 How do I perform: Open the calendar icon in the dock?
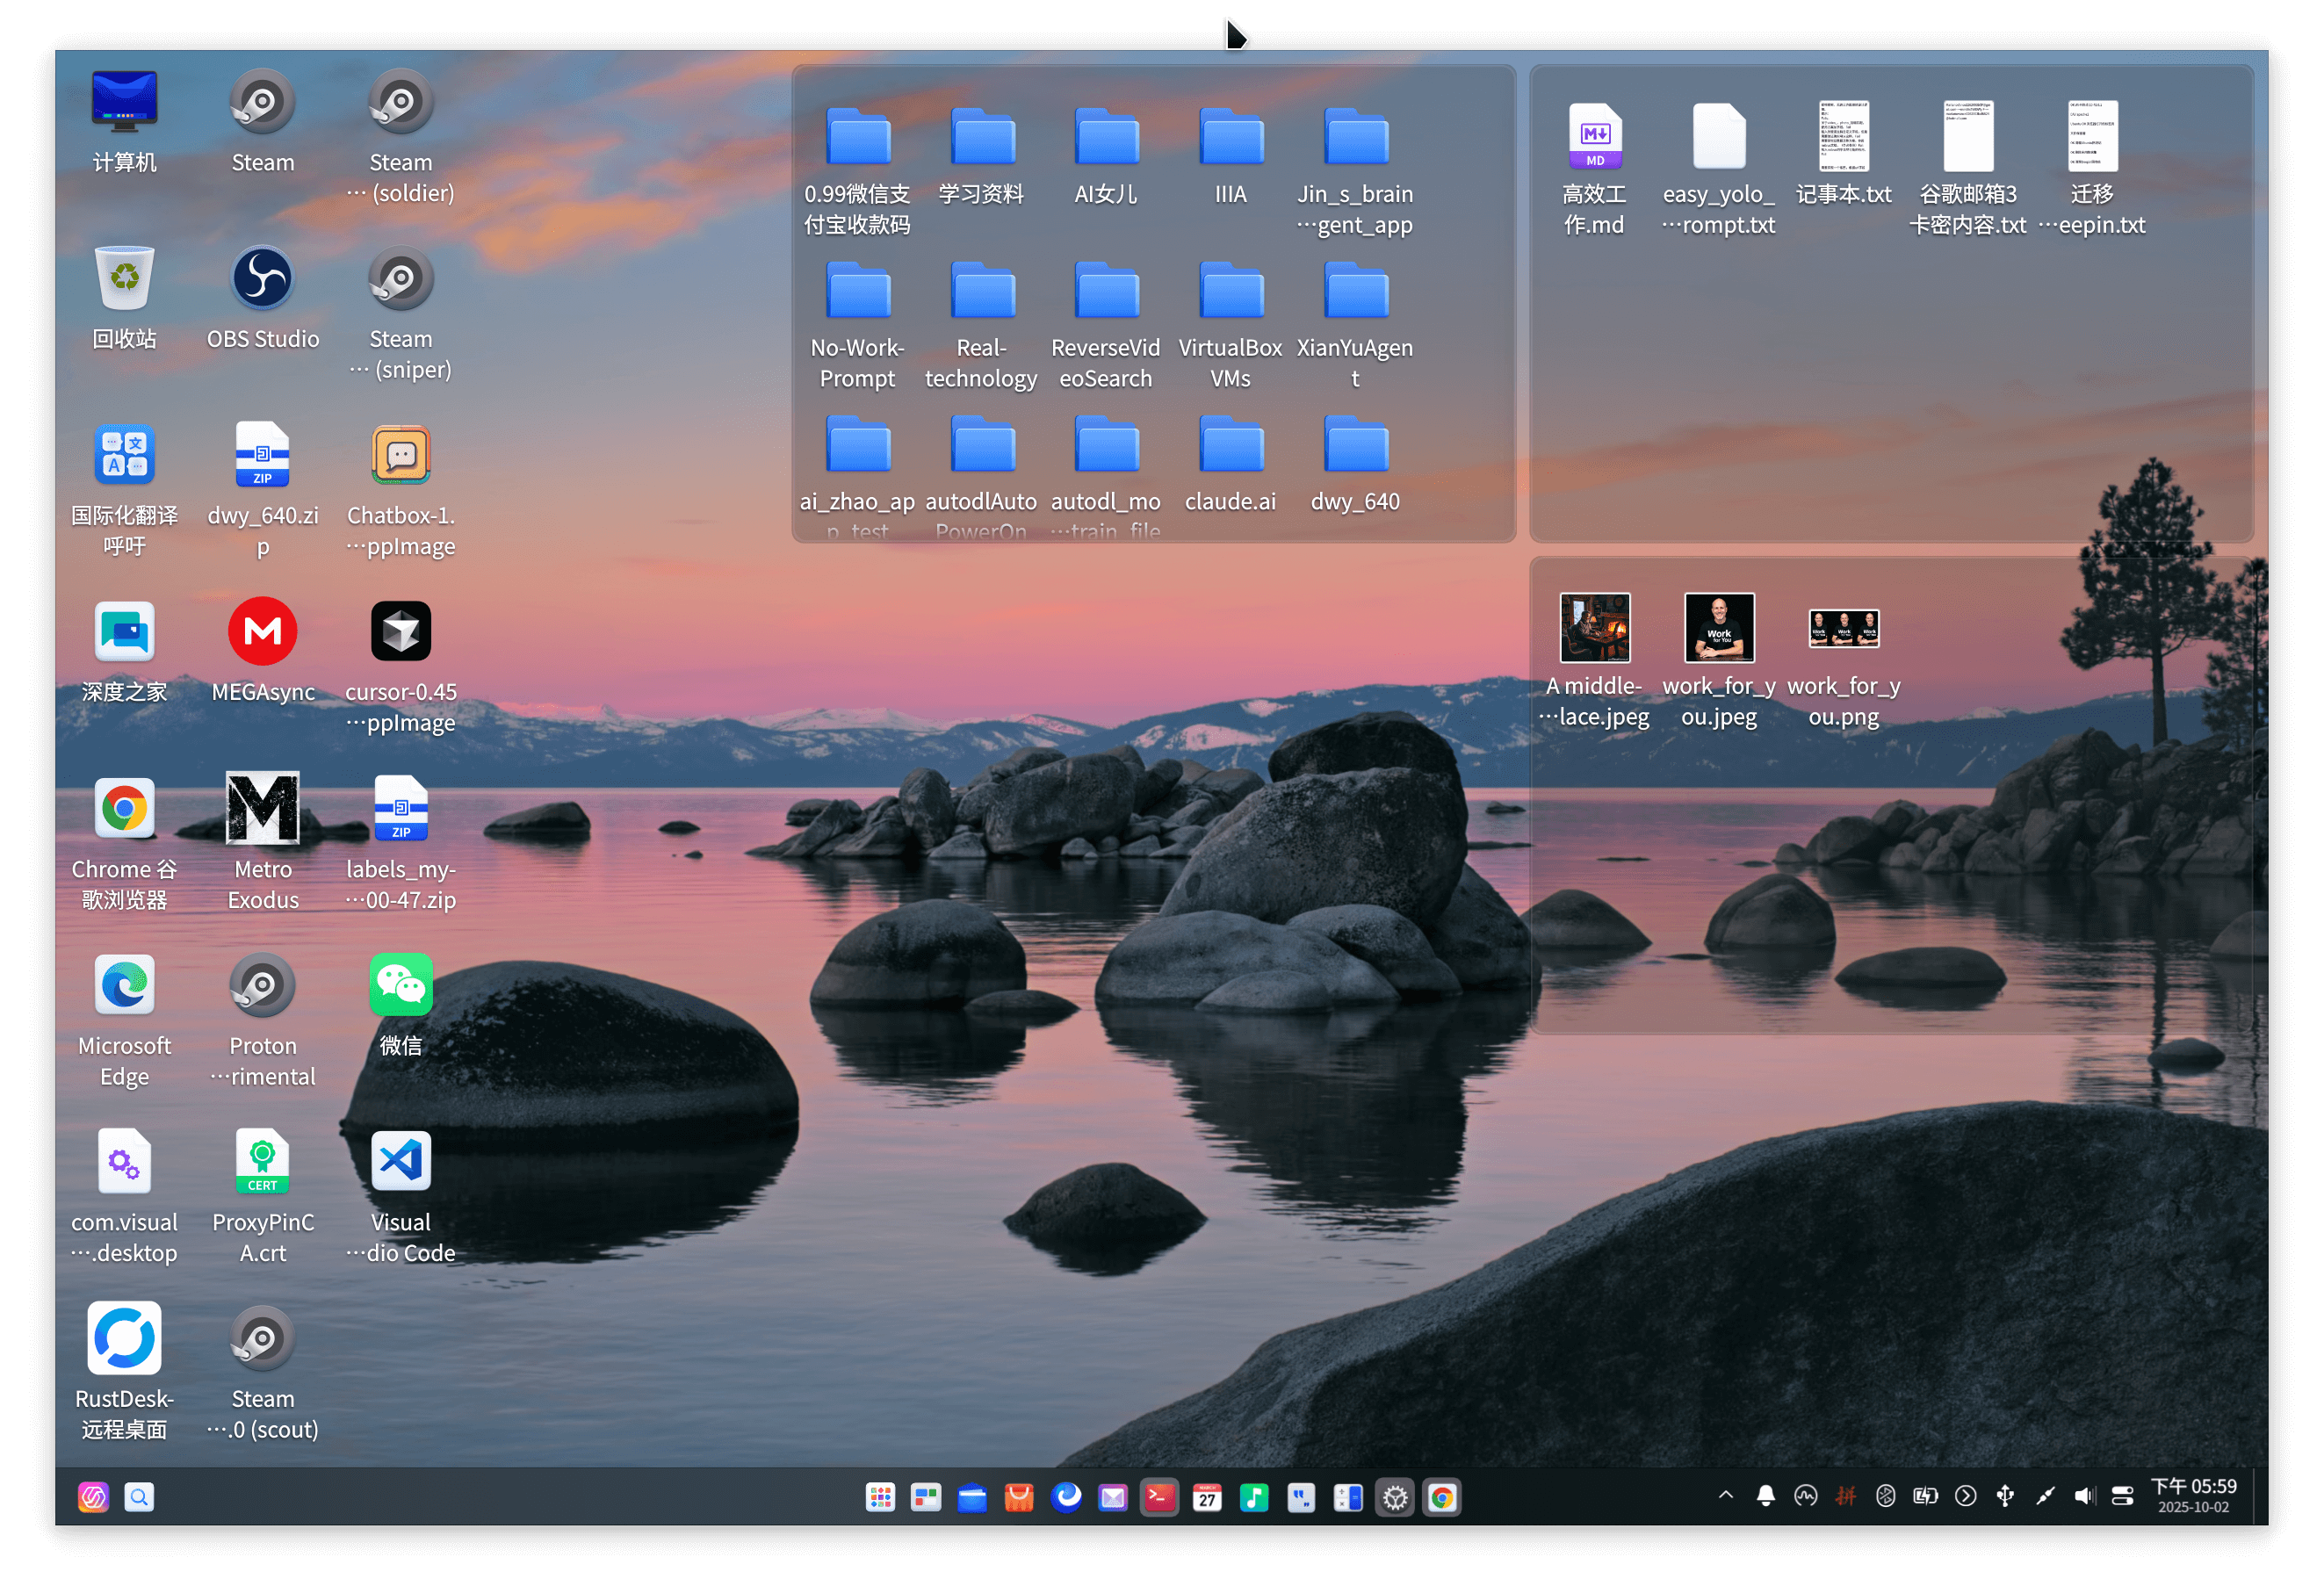tap(1207, 1497)
